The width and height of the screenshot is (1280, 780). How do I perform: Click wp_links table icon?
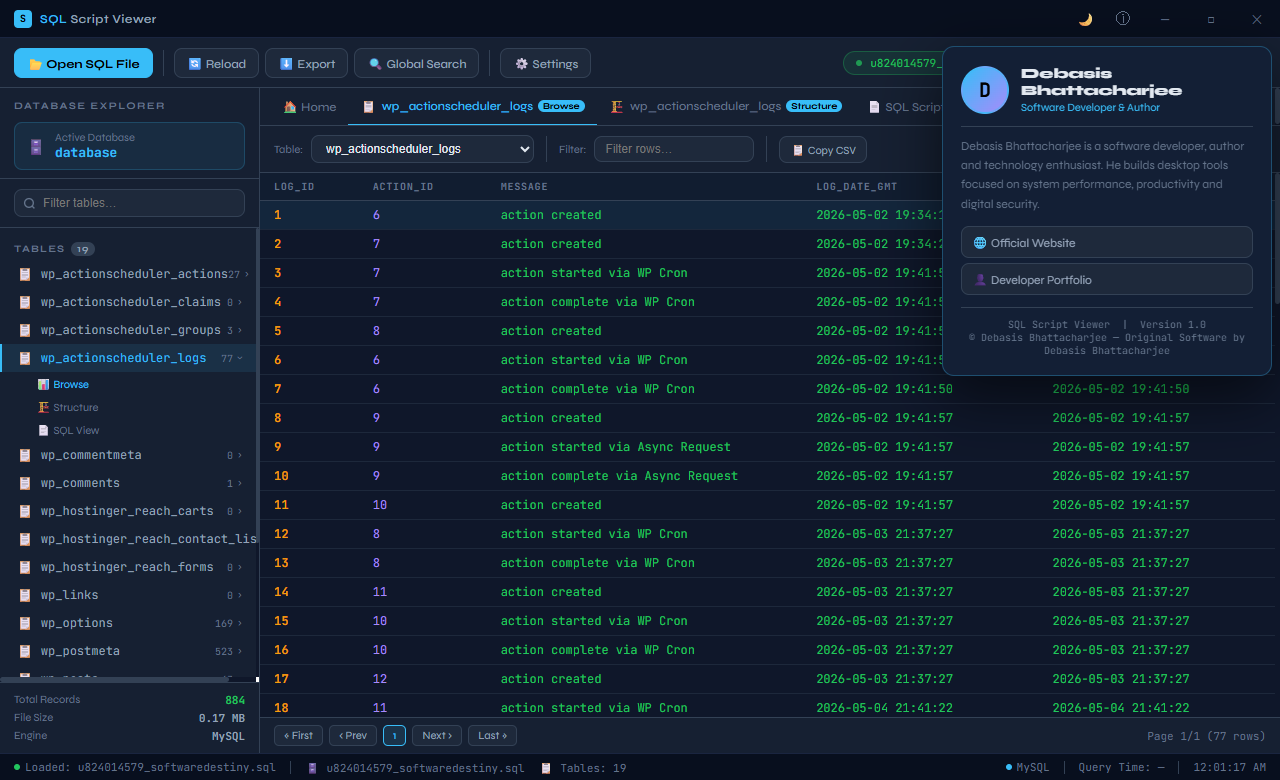26,595
